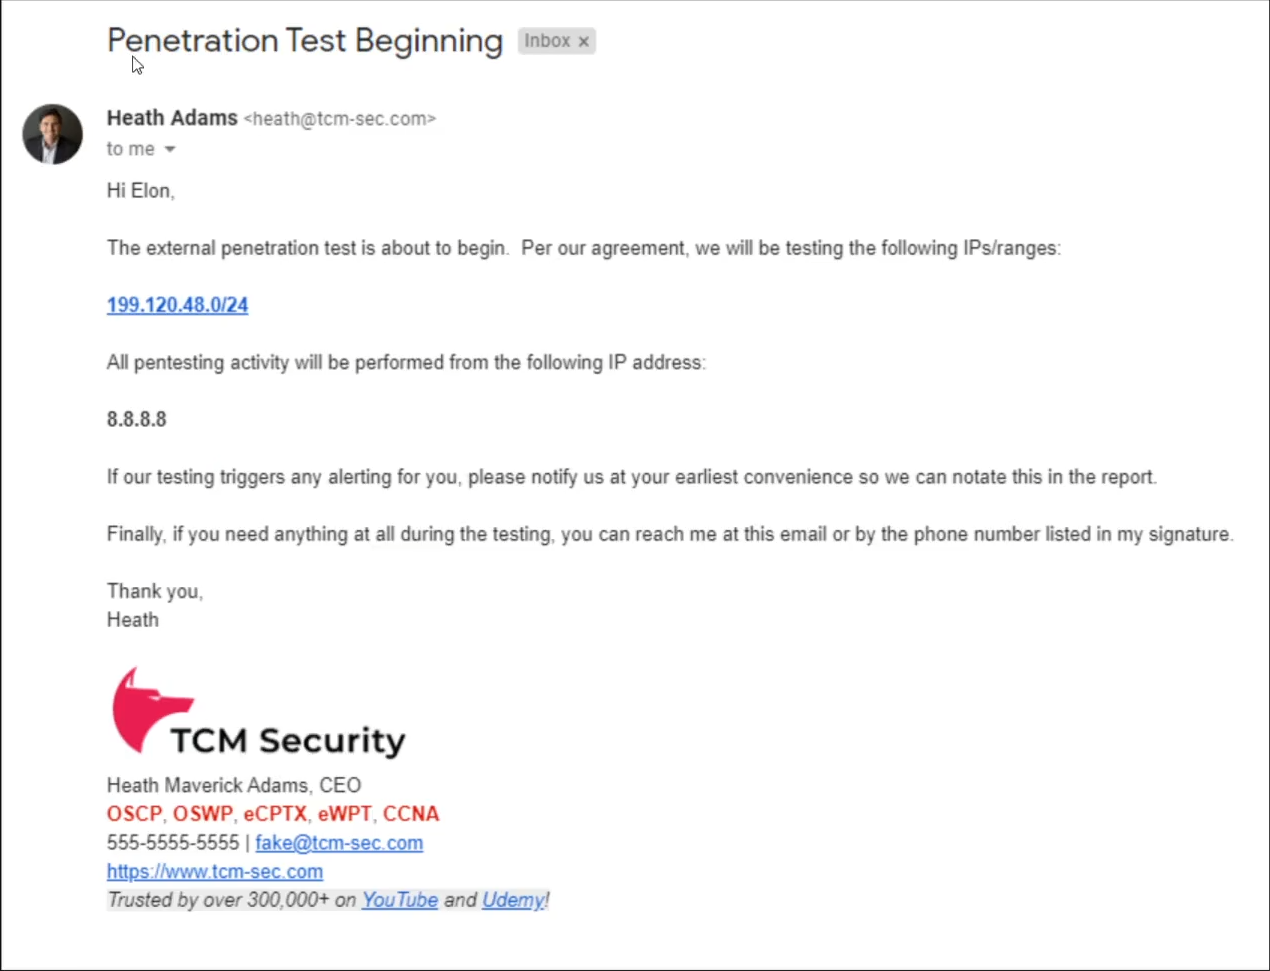The height and width of the screenshot is (971, 1270).
Task: Click the Inbox label tag
Action: [x=547, y=41]
